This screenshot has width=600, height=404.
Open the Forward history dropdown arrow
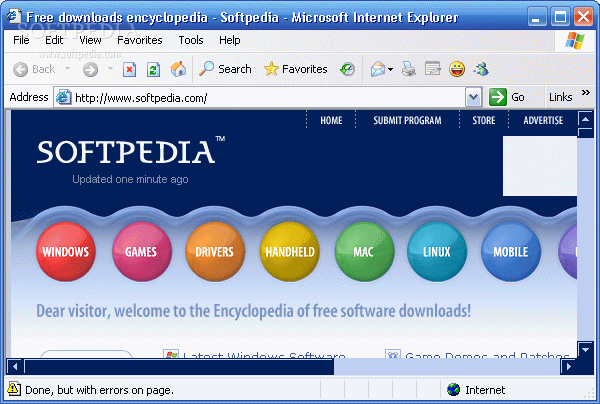[110, 69]
